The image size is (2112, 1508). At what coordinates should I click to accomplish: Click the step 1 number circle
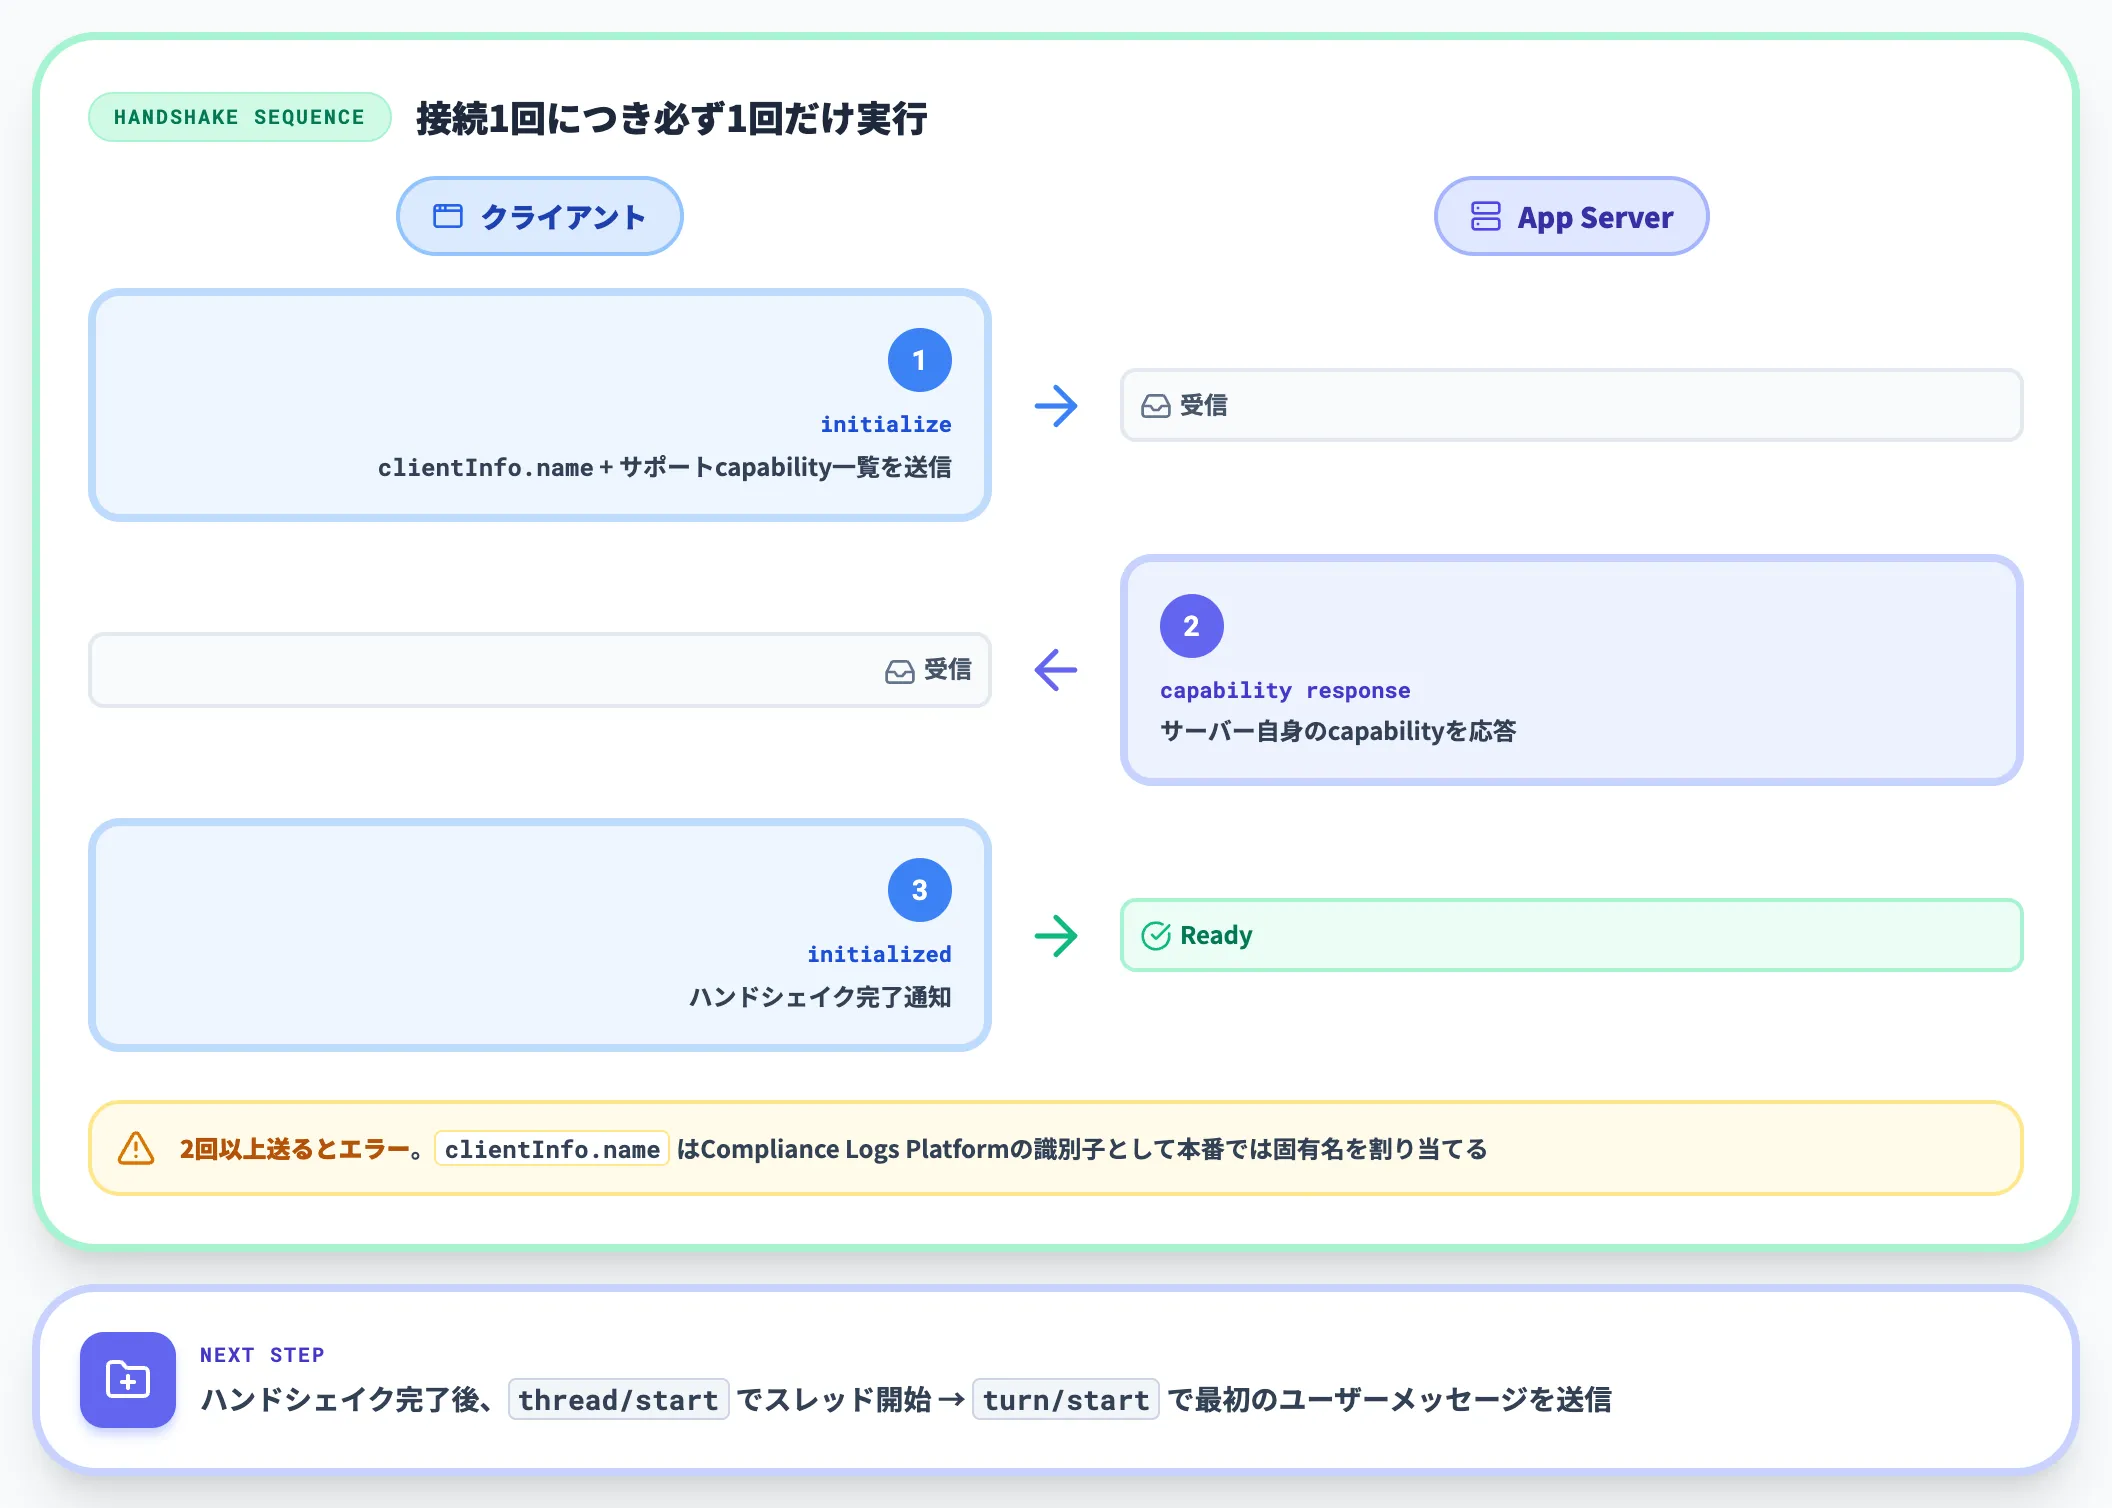[919, 360]
